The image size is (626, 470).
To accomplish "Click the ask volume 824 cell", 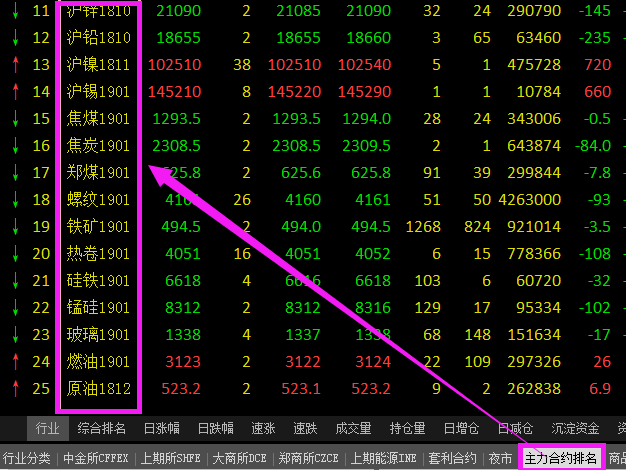I will point(477,226).
